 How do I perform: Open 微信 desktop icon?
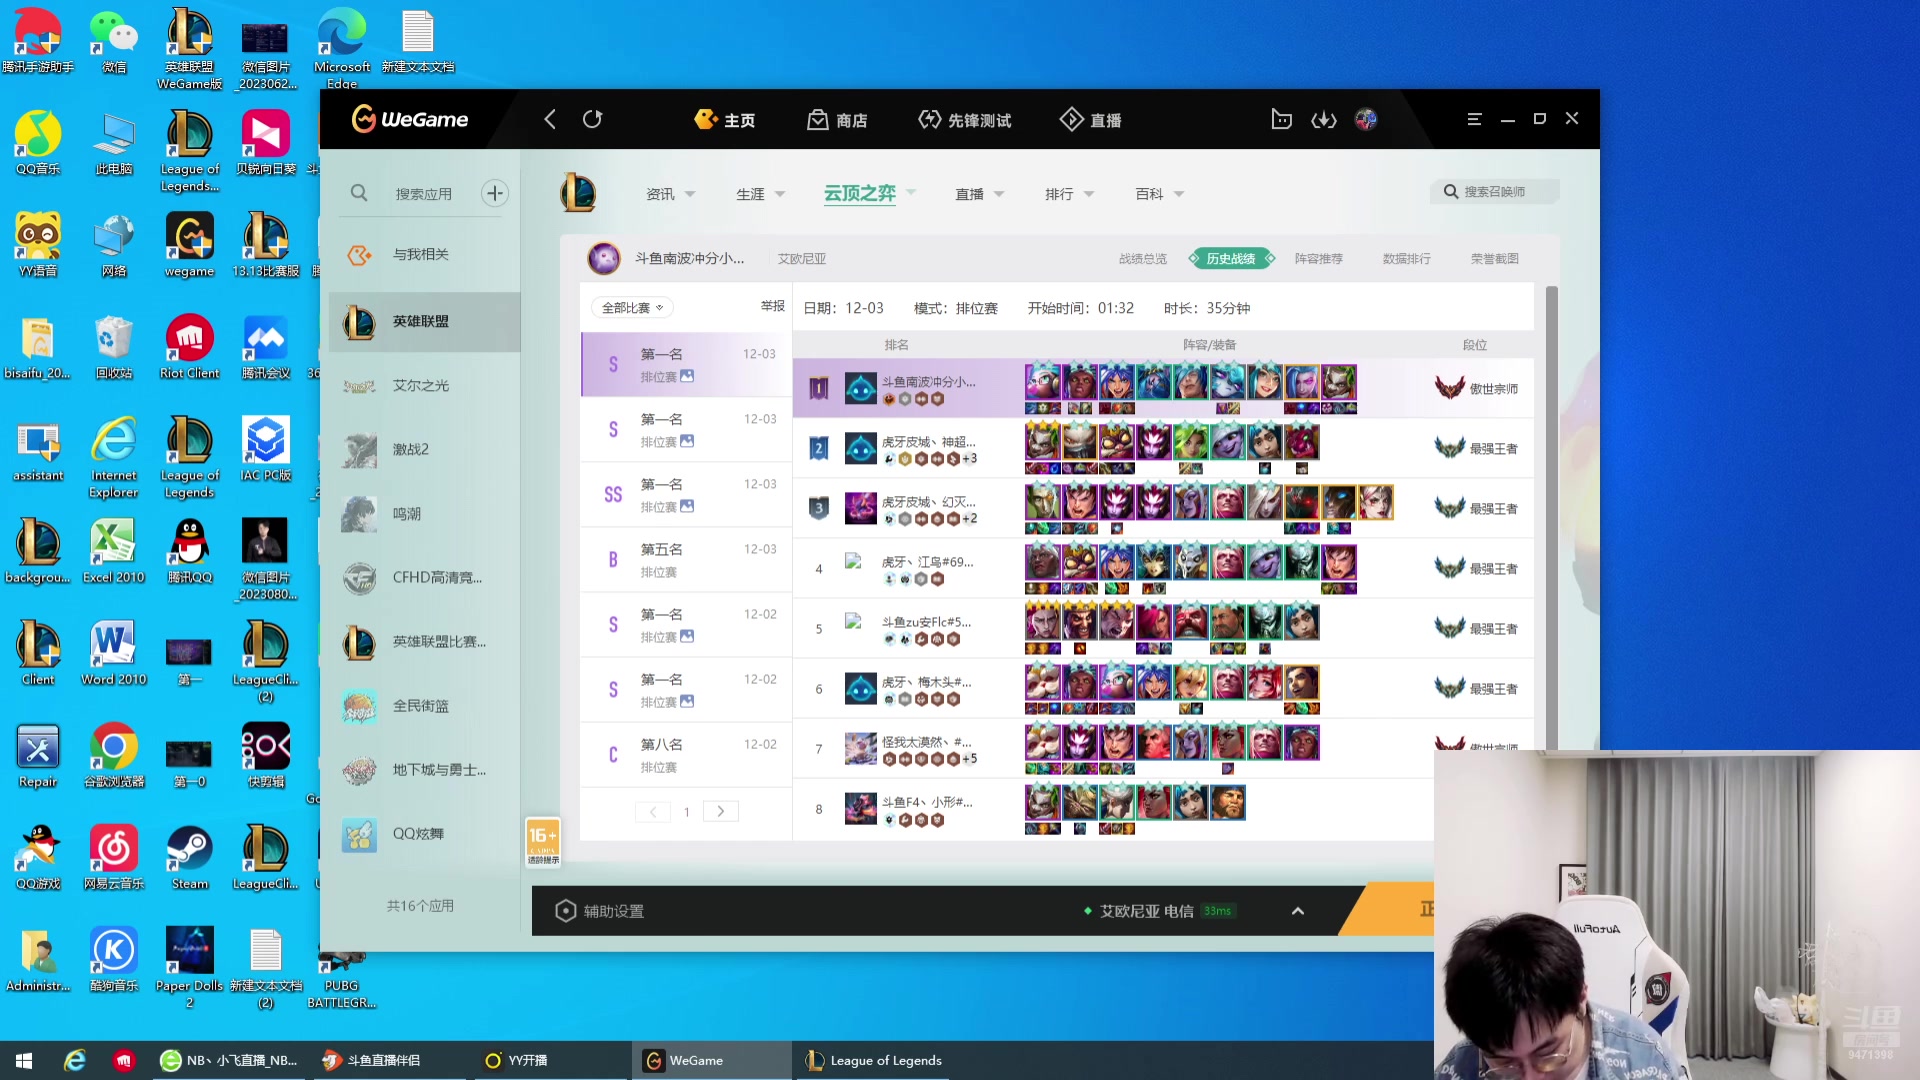tap(114, 40)
